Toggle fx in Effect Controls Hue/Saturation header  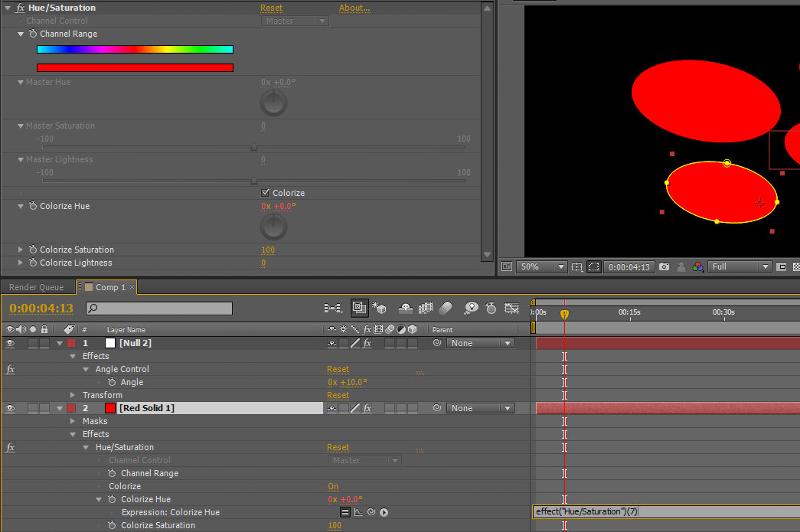20,8
